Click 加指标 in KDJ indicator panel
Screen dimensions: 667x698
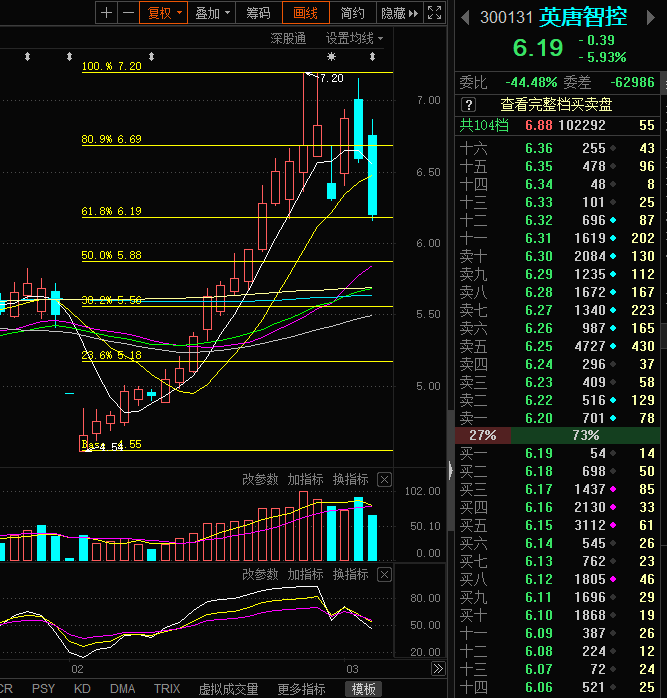pyautogui.click(x=305, y=574)
